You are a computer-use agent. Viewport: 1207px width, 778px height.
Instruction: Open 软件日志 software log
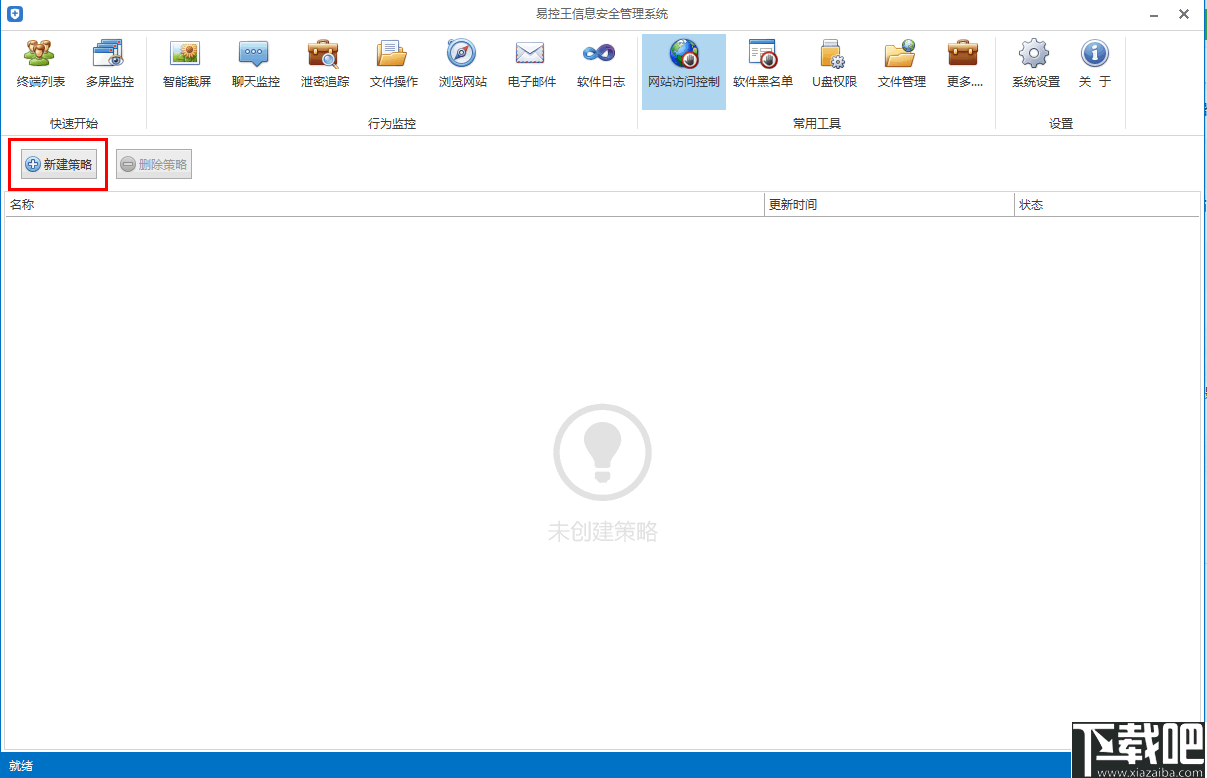[601, 64]
